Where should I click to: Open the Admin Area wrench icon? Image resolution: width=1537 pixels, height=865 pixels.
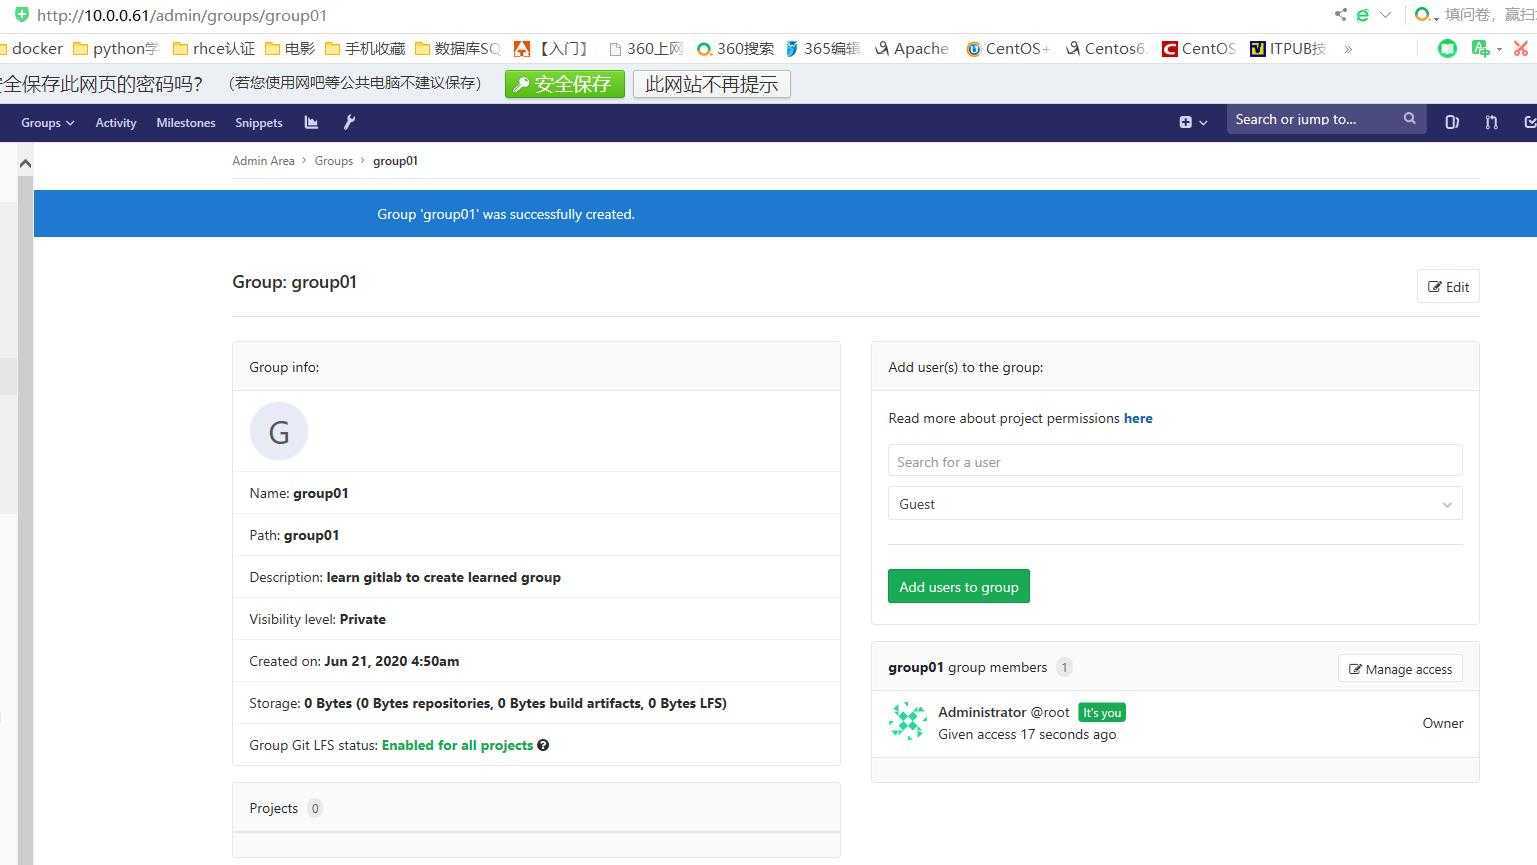tap(349, 122)
